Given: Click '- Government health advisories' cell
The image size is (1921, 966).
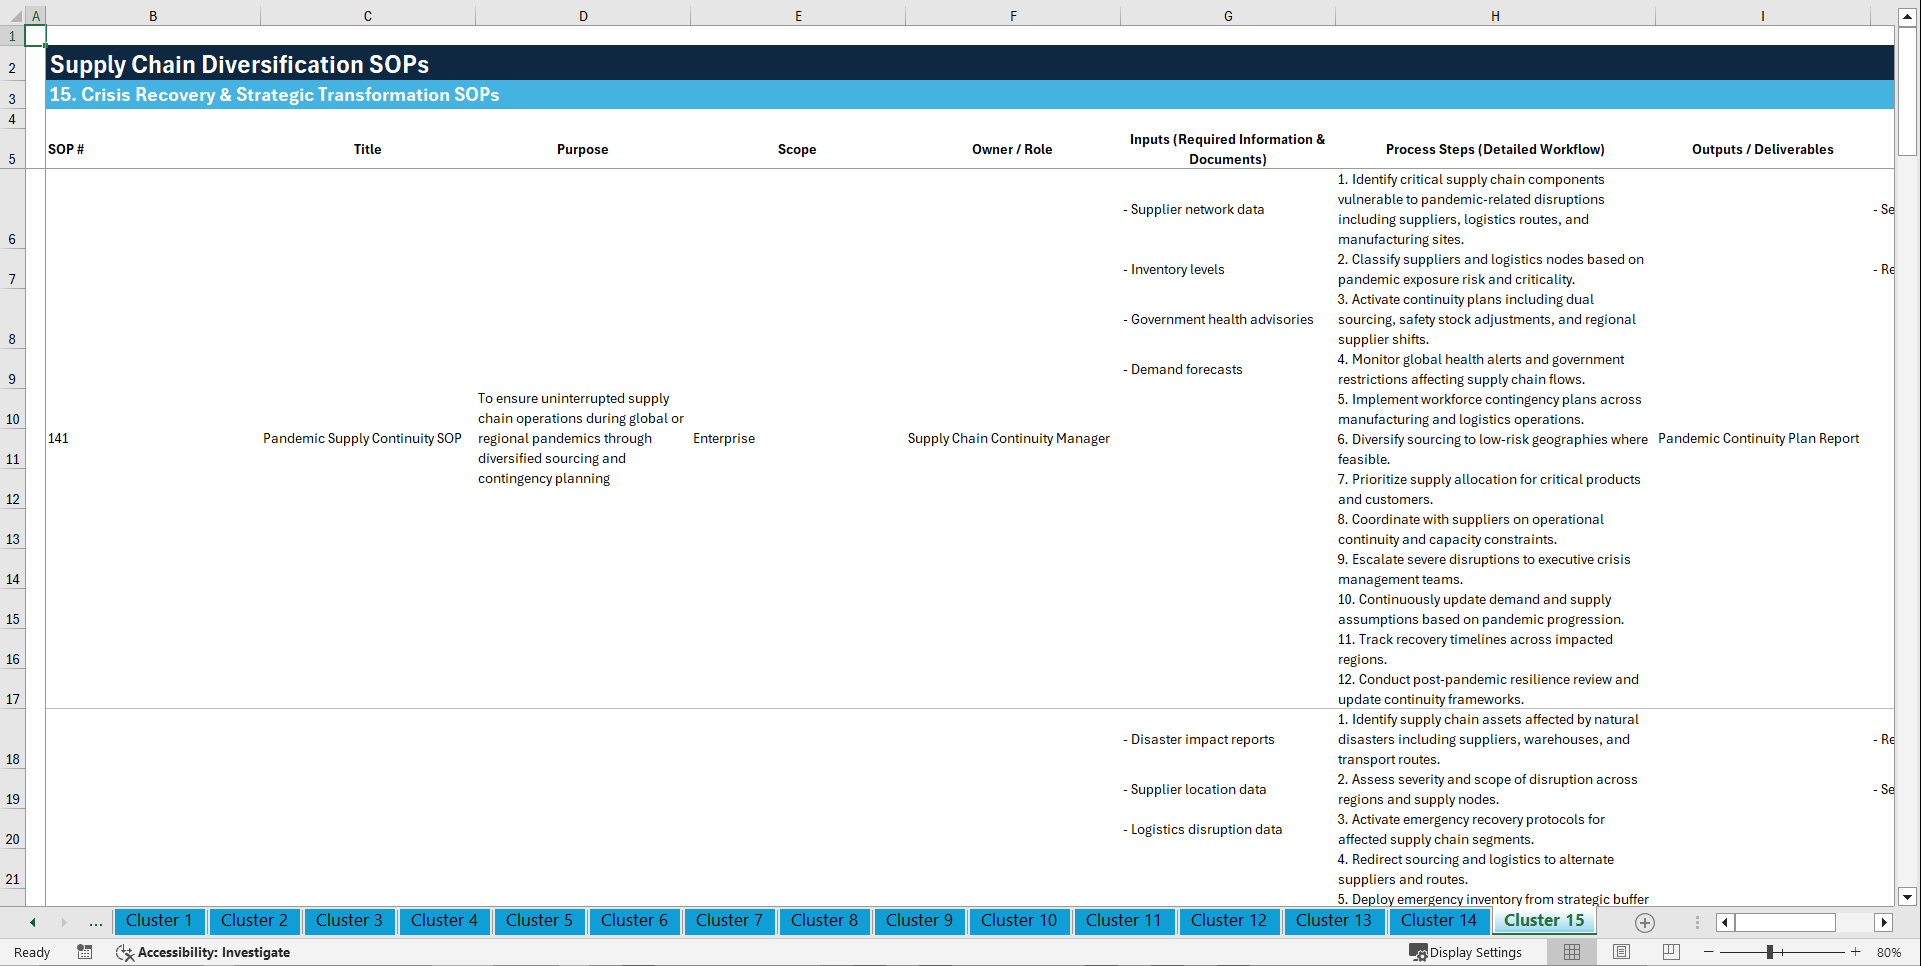Looking at the screenshot, I should (x=1228, y=319).
